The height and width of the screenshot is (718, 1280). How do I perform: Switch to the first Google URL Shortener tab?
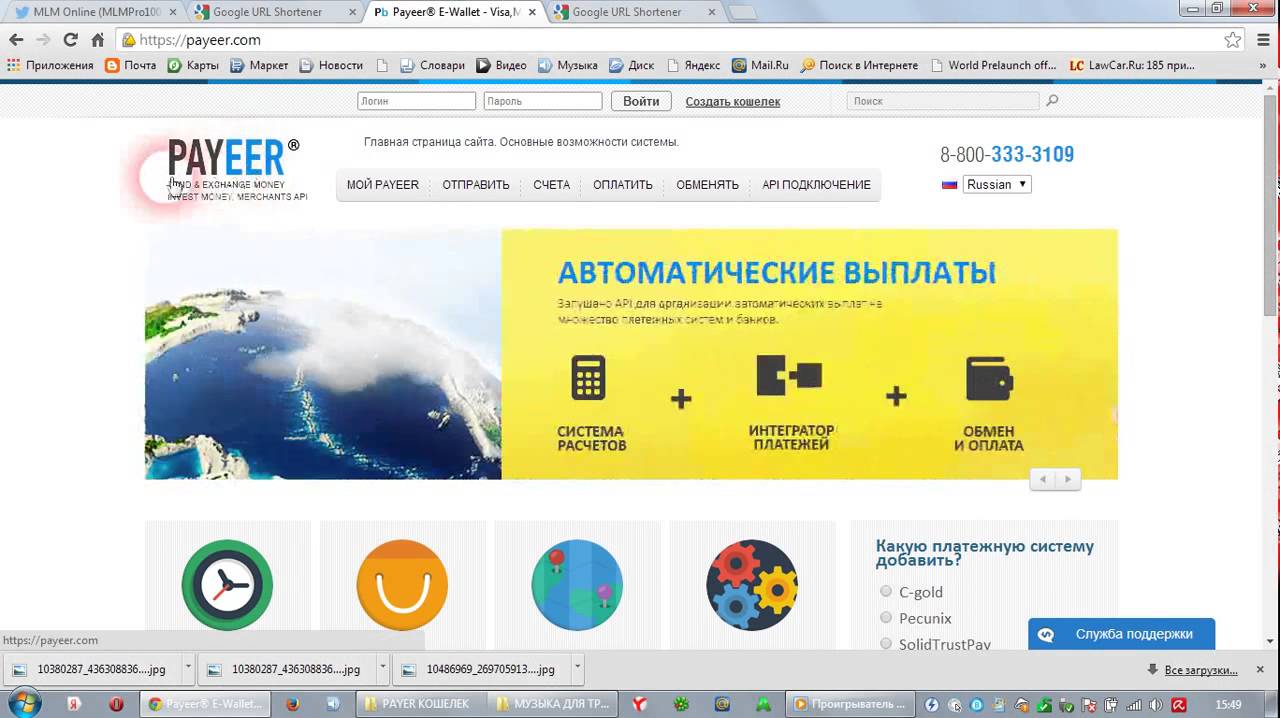[272, 12]
